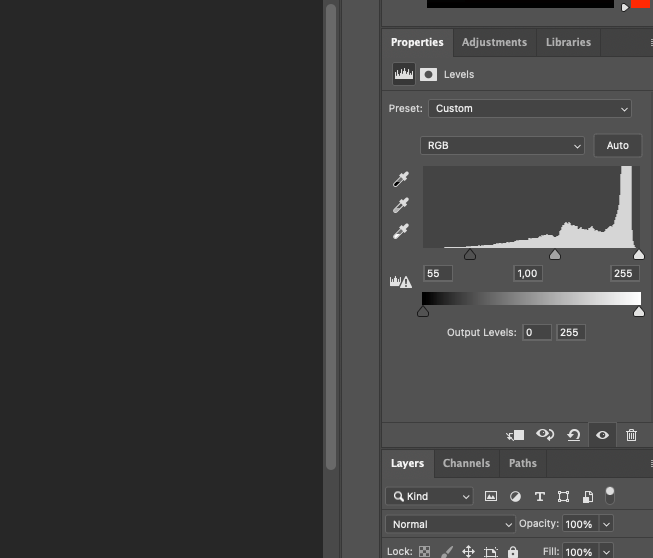The image size is (653, 558).
Task: Open the Normal blending mode dropdown
Action: [x=450, y=524]
